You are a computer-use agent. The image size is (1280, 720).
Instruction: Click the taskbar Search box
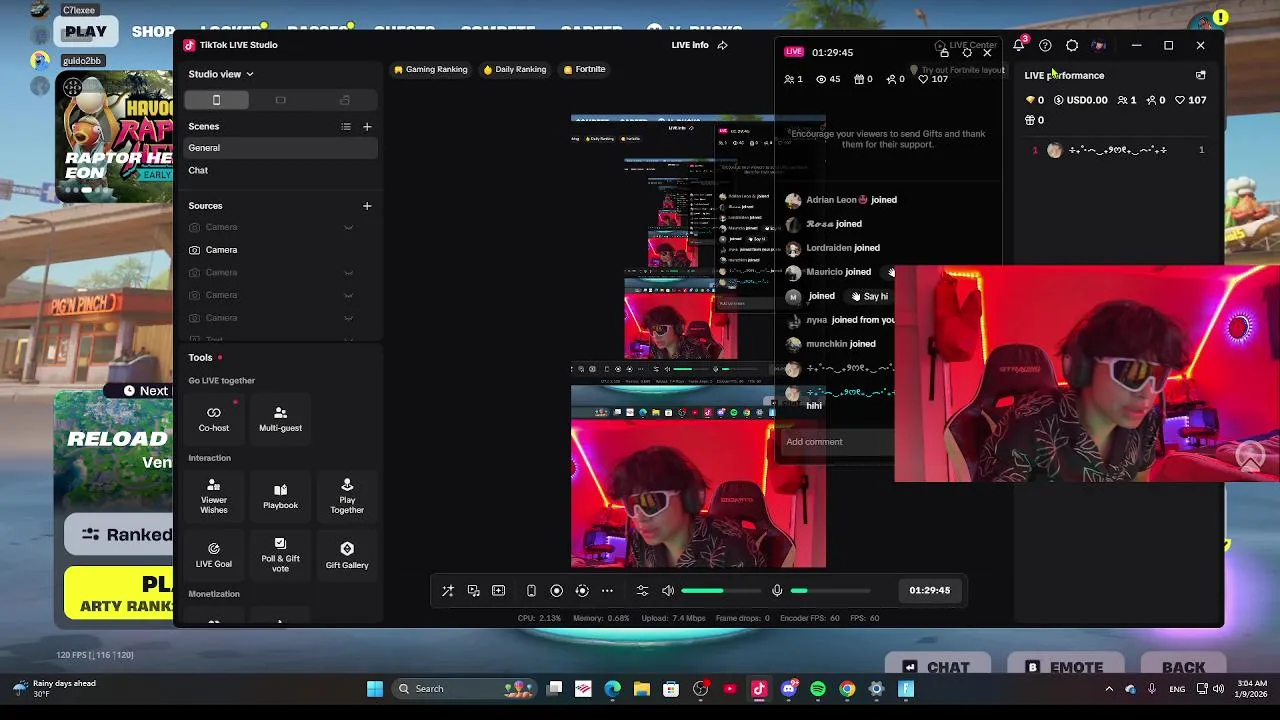[463, 689]
